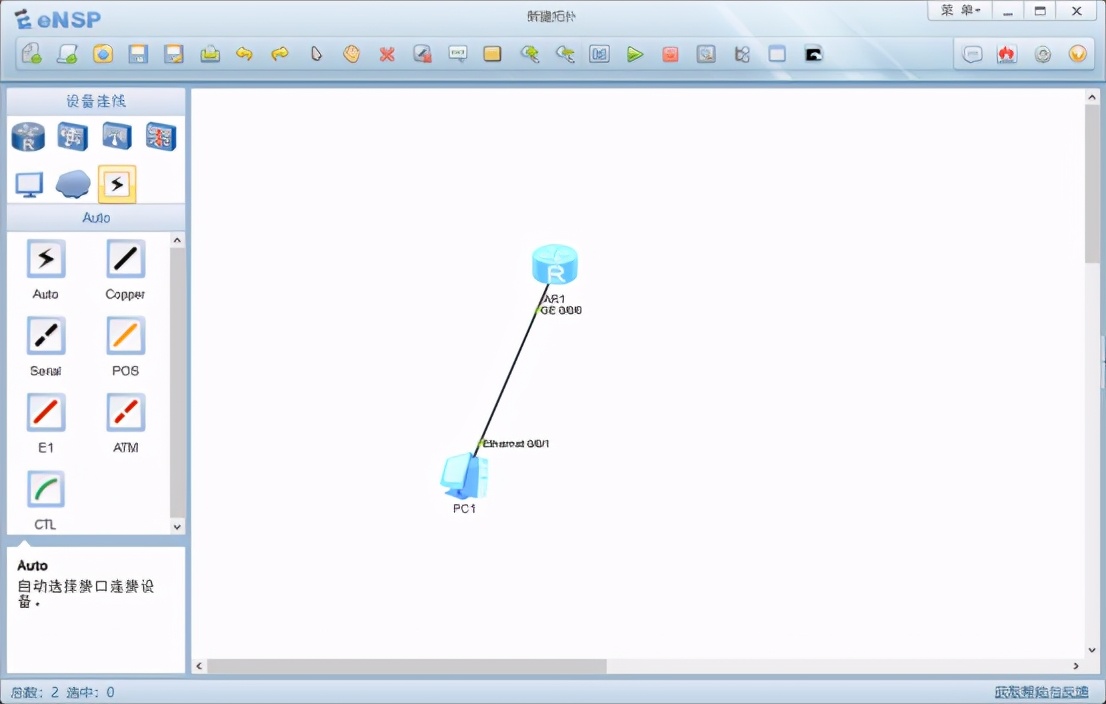Select the pointer restore tool

click(316, 54)
